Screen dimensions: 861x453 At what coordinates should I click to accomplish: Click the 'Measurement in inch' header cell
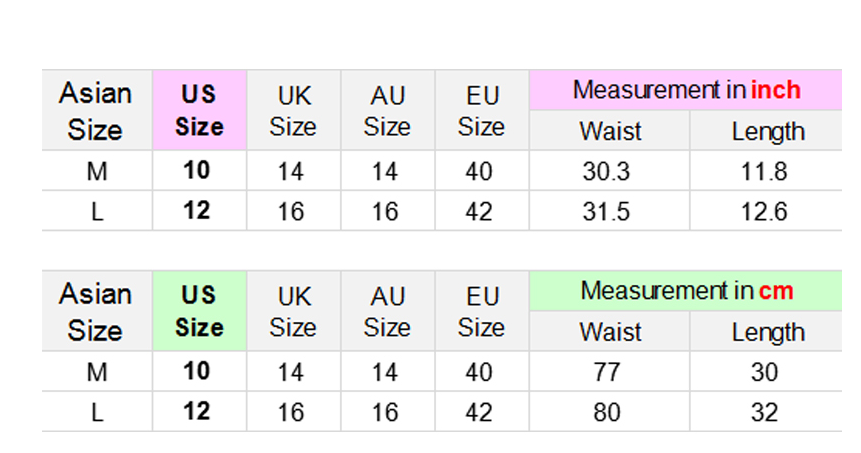[x=686, y=90]
